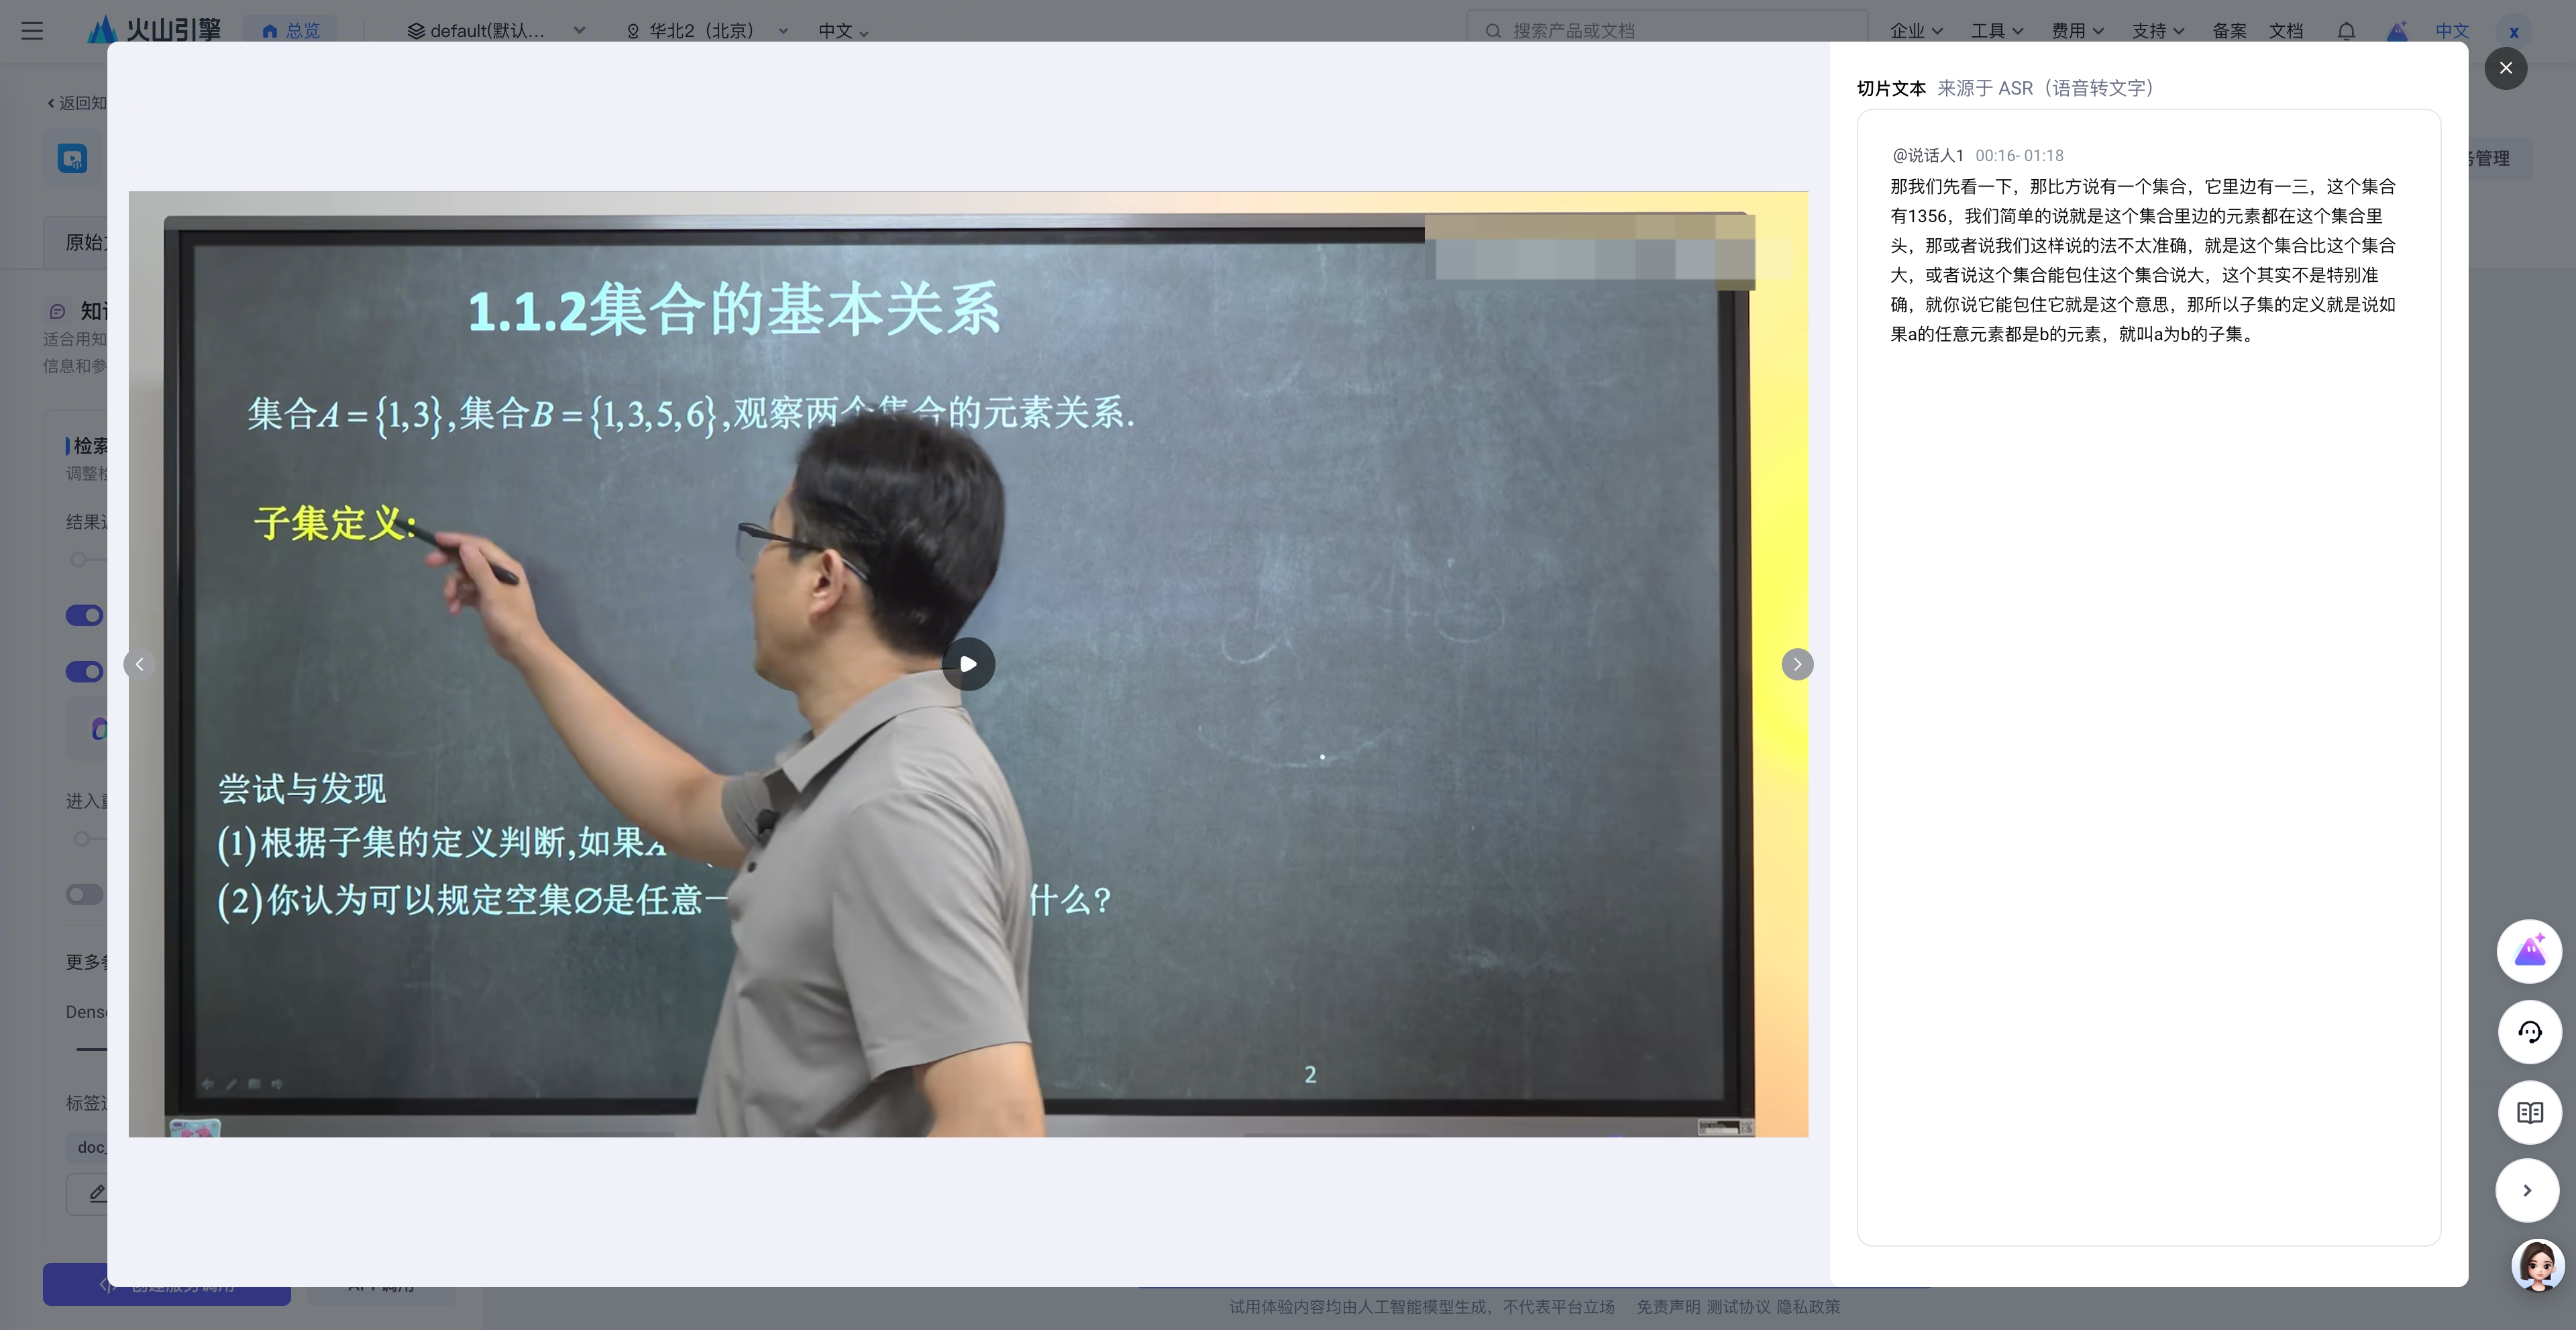Play the lecture video
Viewport: 2576px width, 1330px height.
[x=968, y=664]
